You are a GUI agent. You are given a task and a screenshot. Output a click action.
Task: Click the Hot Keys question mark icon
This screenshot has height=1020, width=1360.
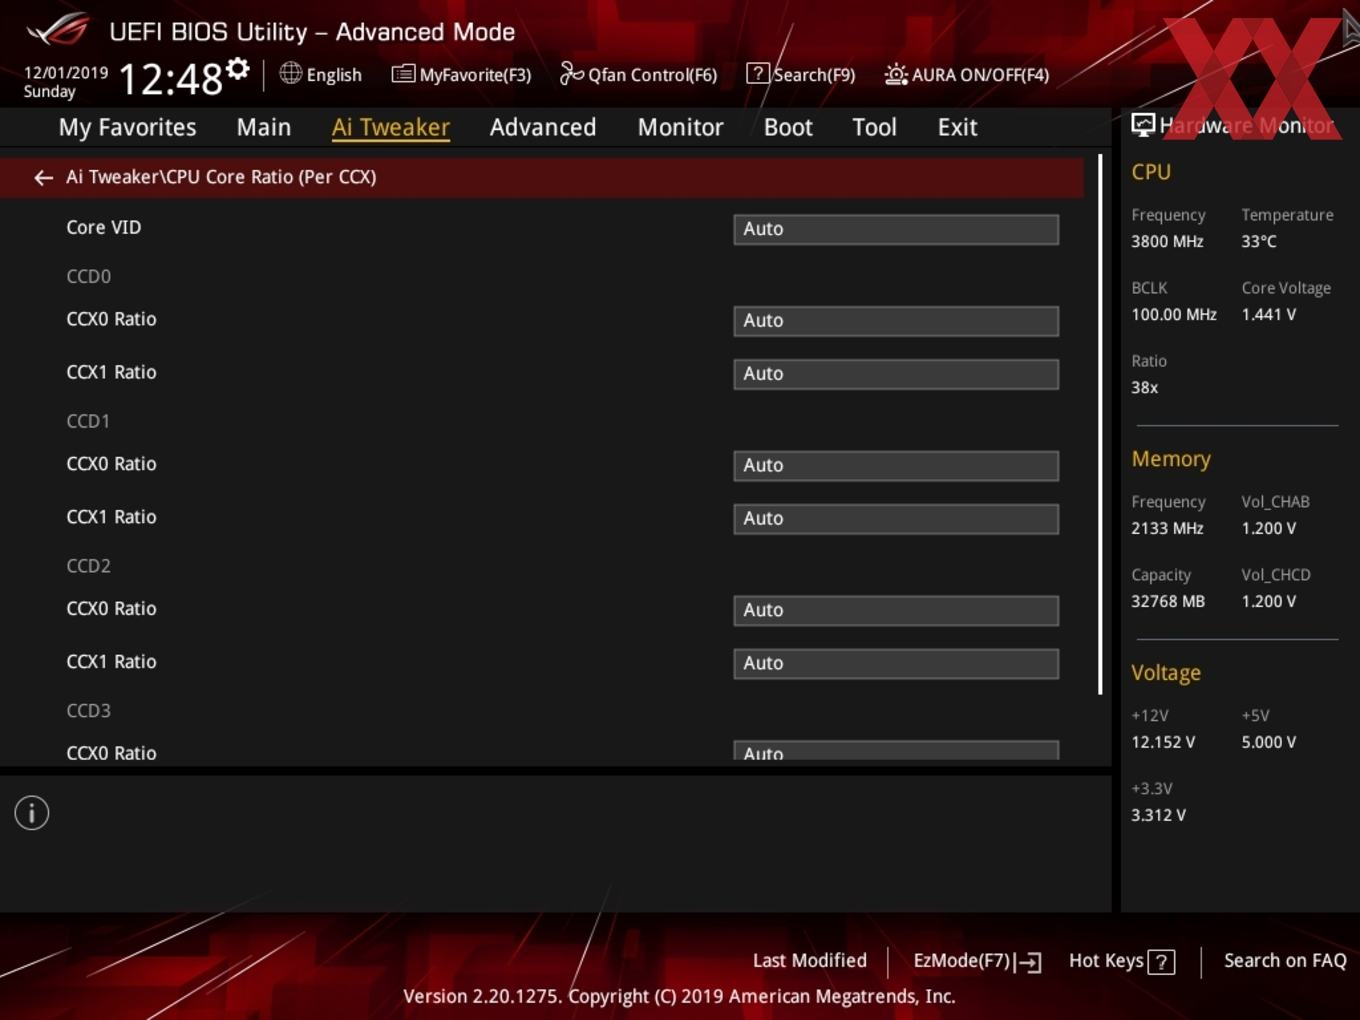click(1161, 962)
